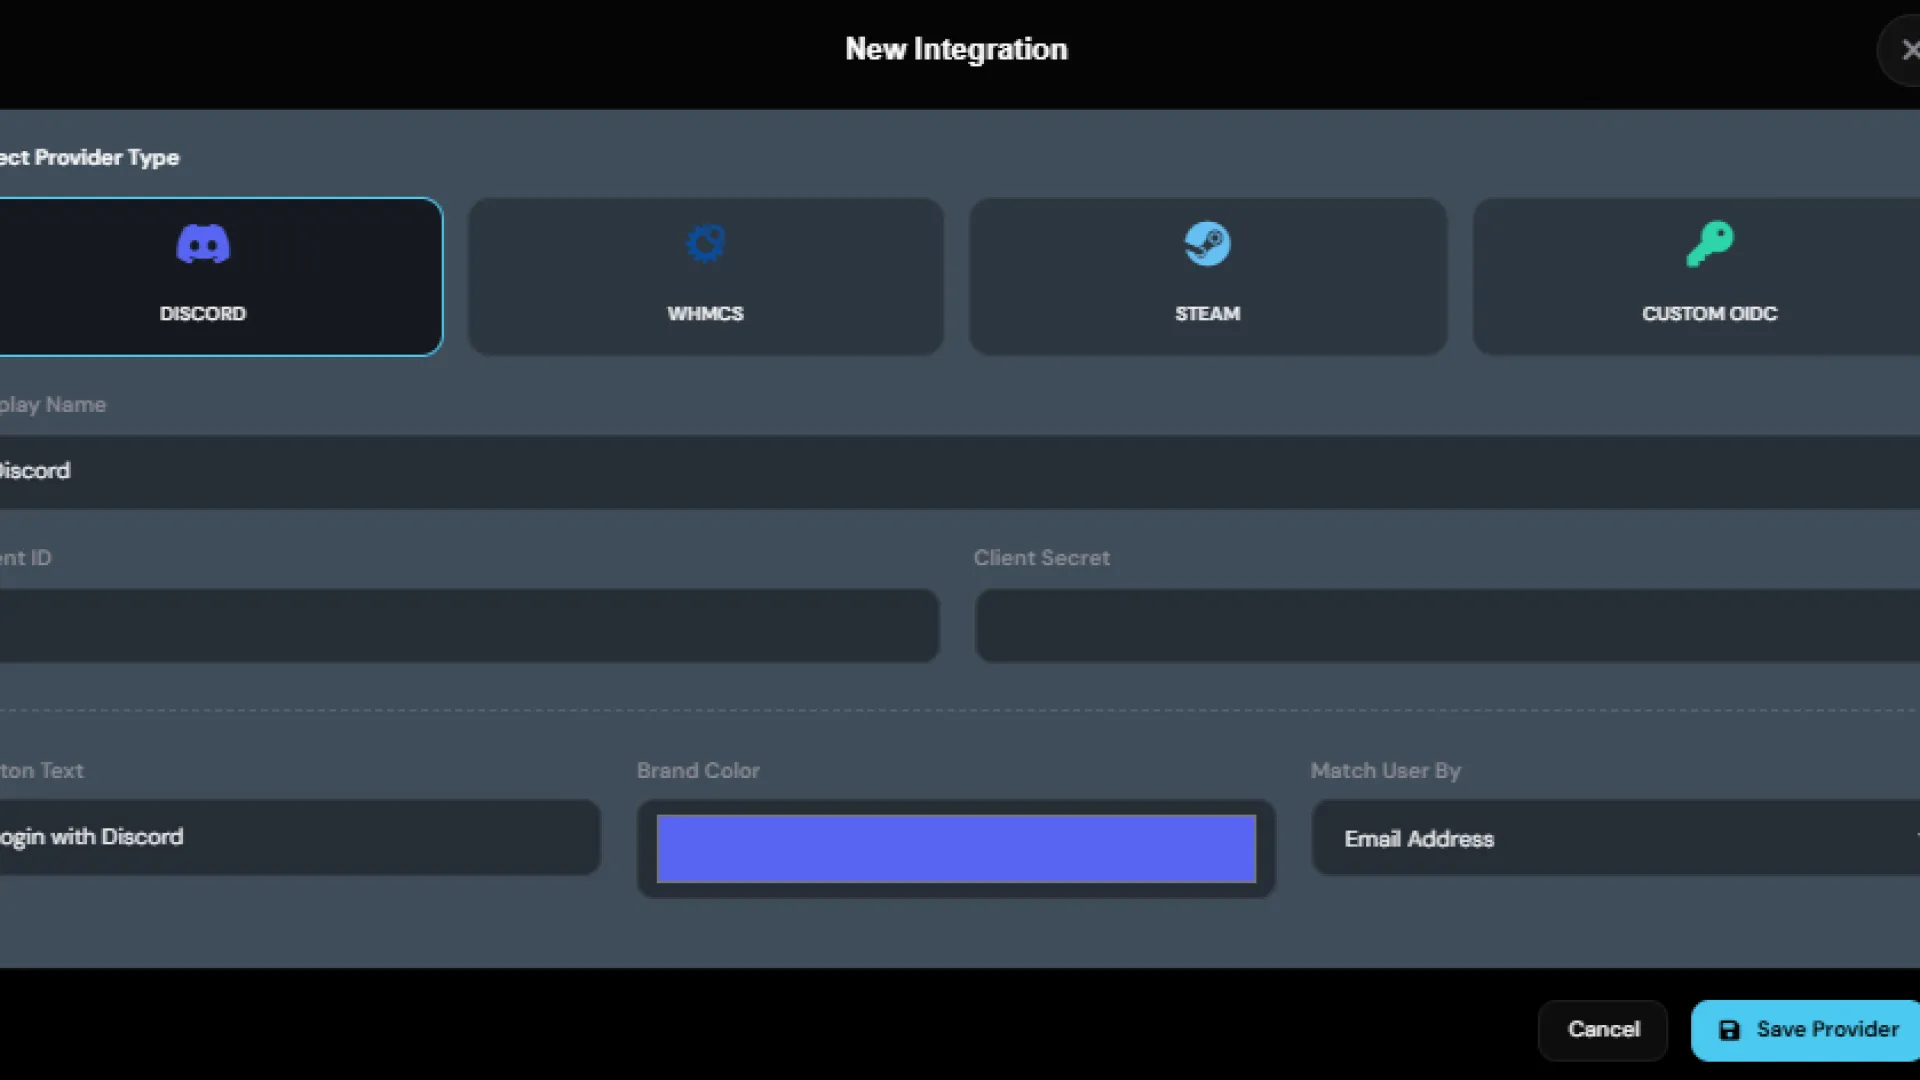The height and width of the screenshot is (1080, 1920).
Task: Open the blurple Brand Color swatch
Action: coord(955,849)
